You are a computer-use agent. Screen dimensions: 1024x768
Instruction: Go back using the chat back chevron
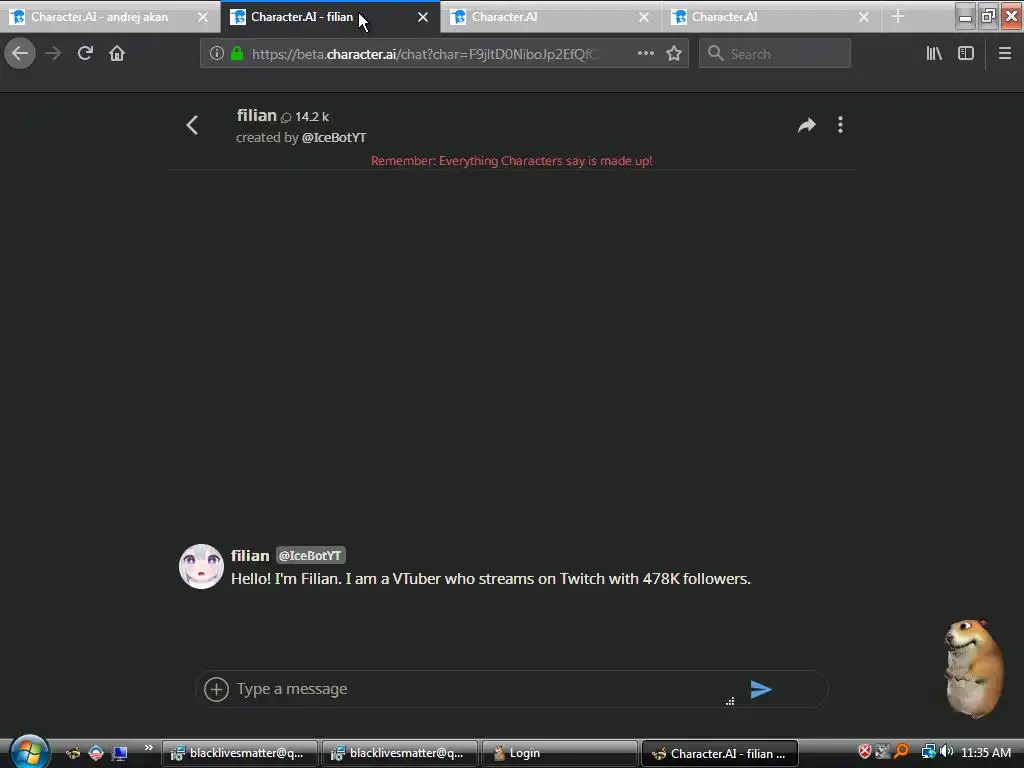click(192, 125)
